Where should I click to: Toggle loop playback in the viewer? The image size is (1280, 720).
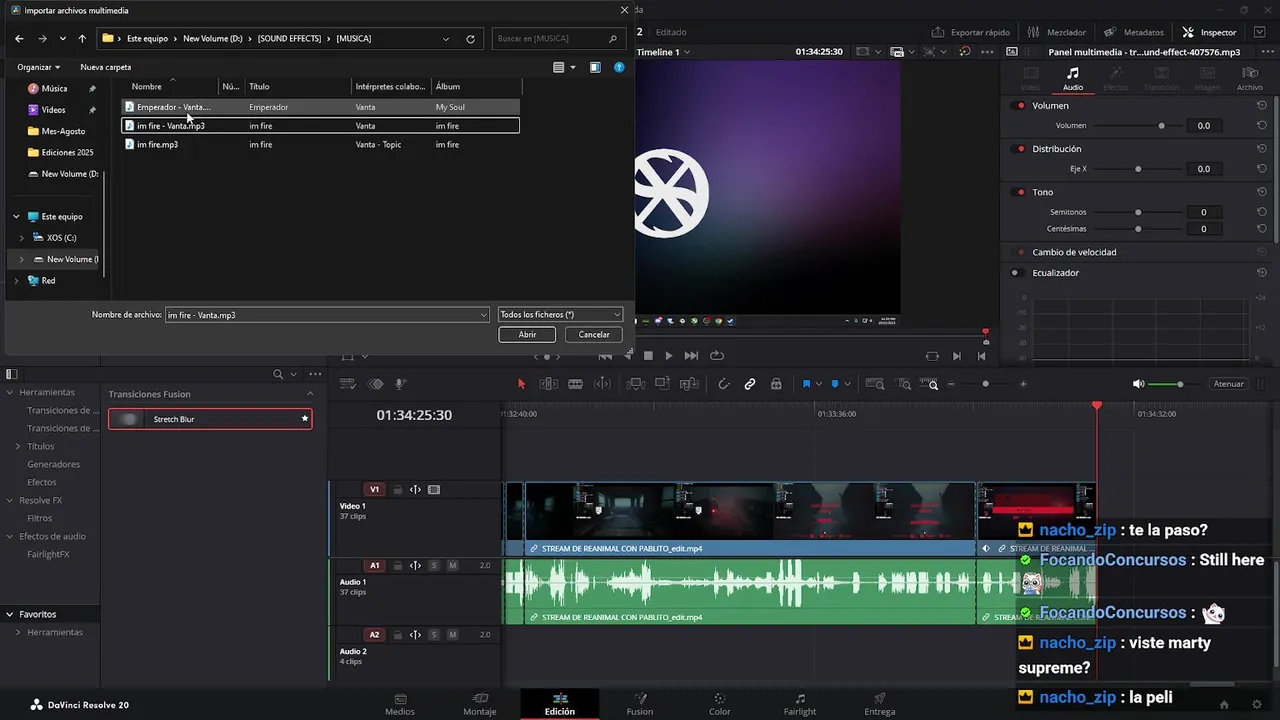[717, 355]
